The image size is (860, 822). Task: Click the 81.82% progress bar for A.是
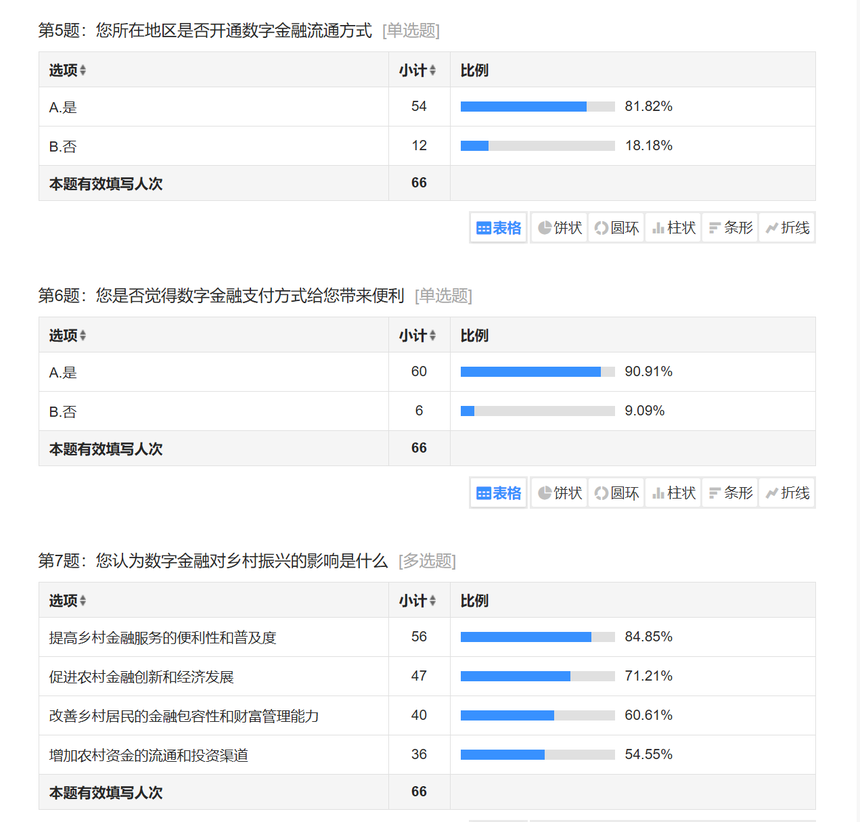click(x=537, y=106)
